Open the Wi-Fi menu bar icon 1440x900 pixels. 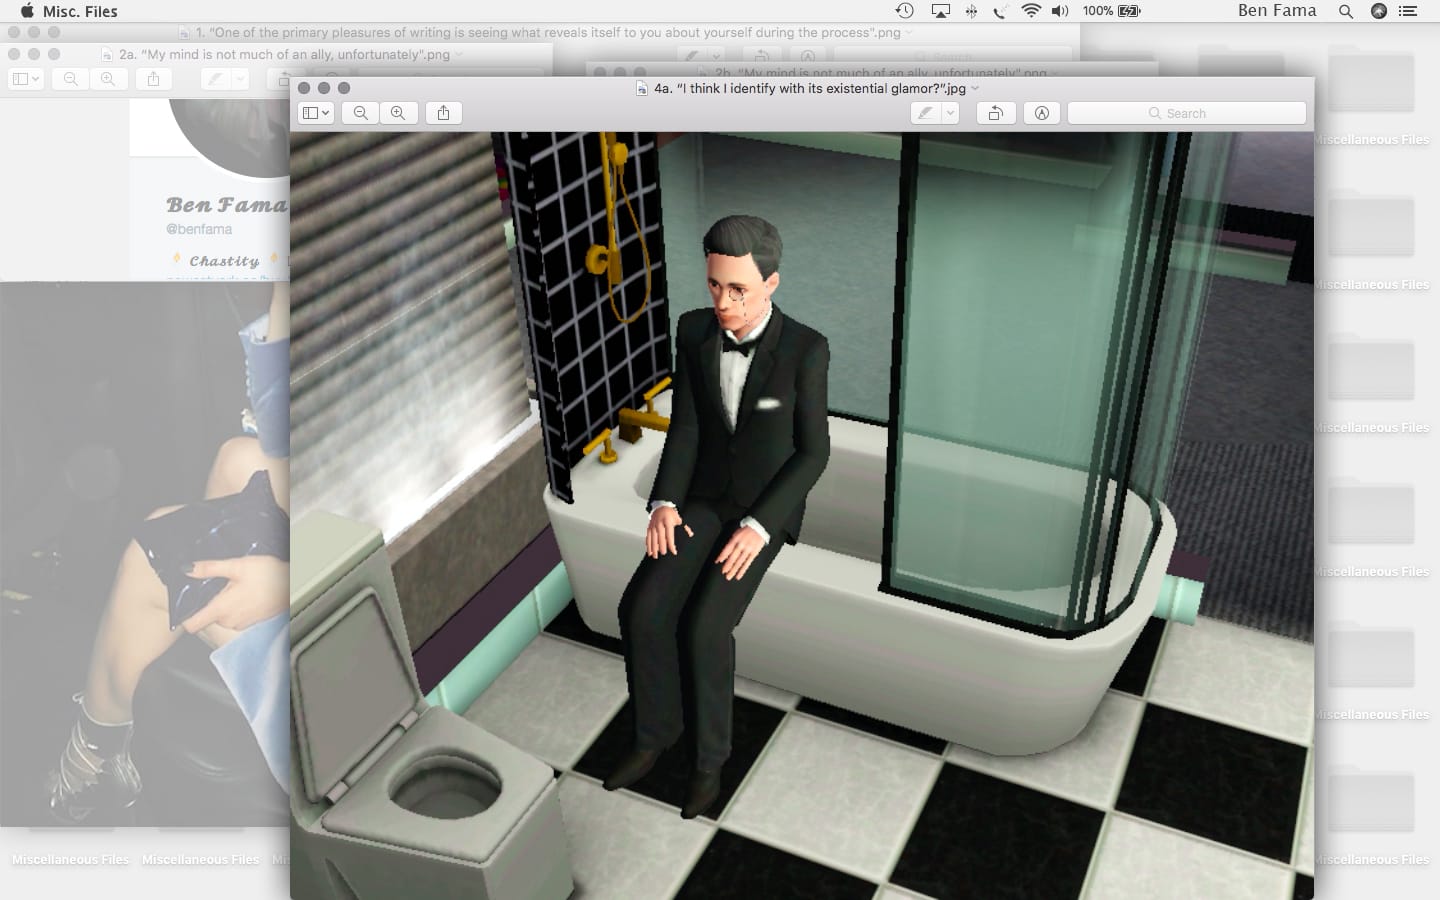(1031, 11)
